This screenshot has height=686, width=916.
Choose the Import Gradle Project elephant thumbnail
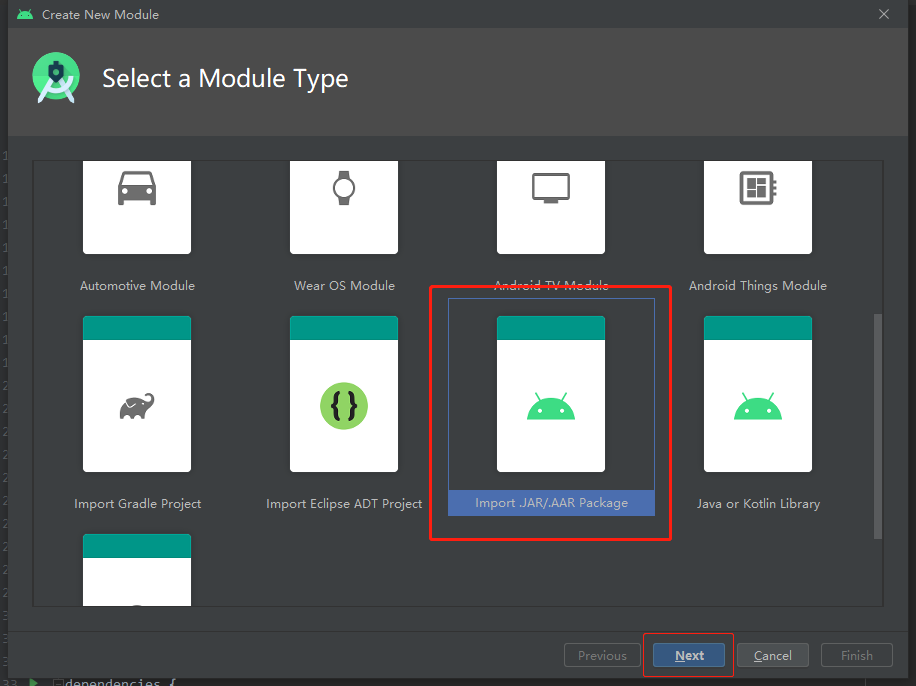(137, 394)
